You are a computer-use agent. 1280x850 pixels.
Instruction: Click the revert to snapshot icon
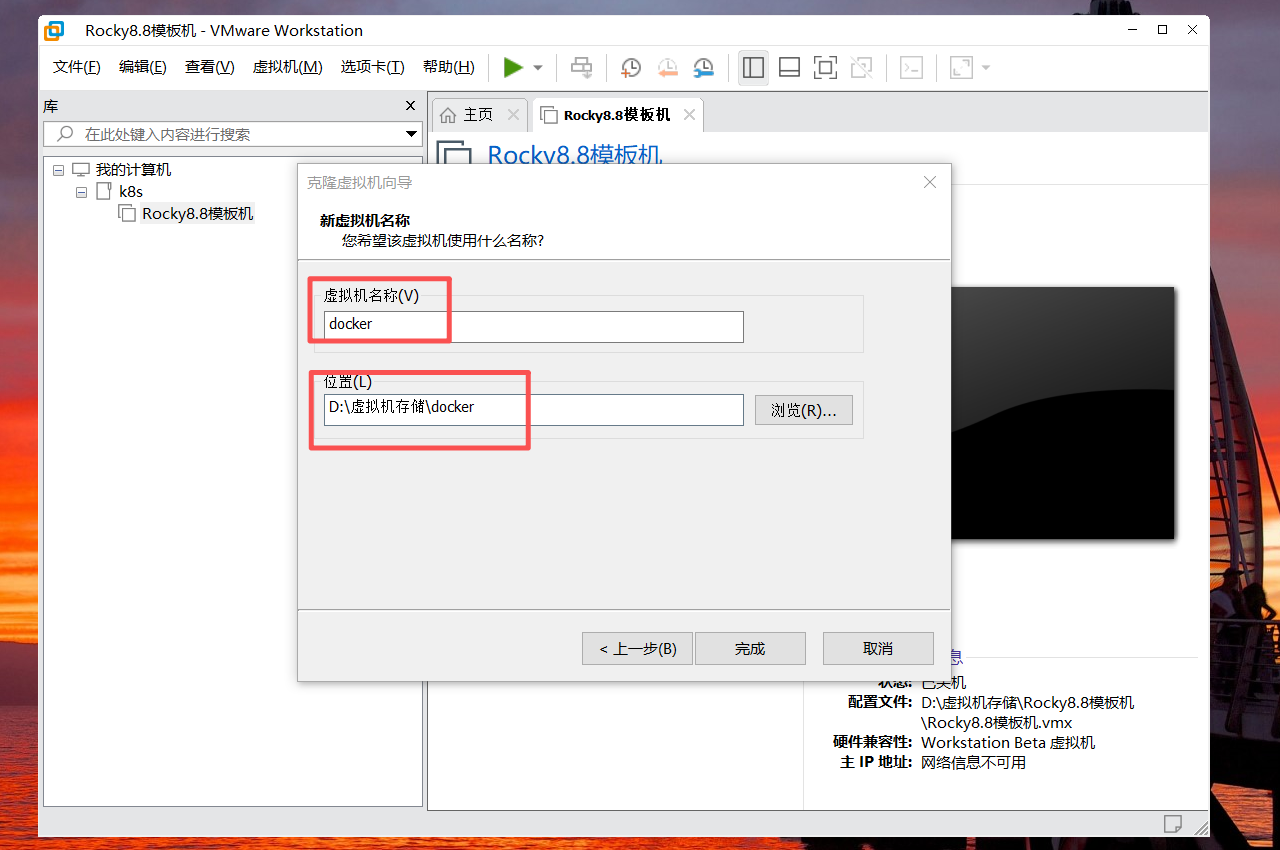pos(667,67)
